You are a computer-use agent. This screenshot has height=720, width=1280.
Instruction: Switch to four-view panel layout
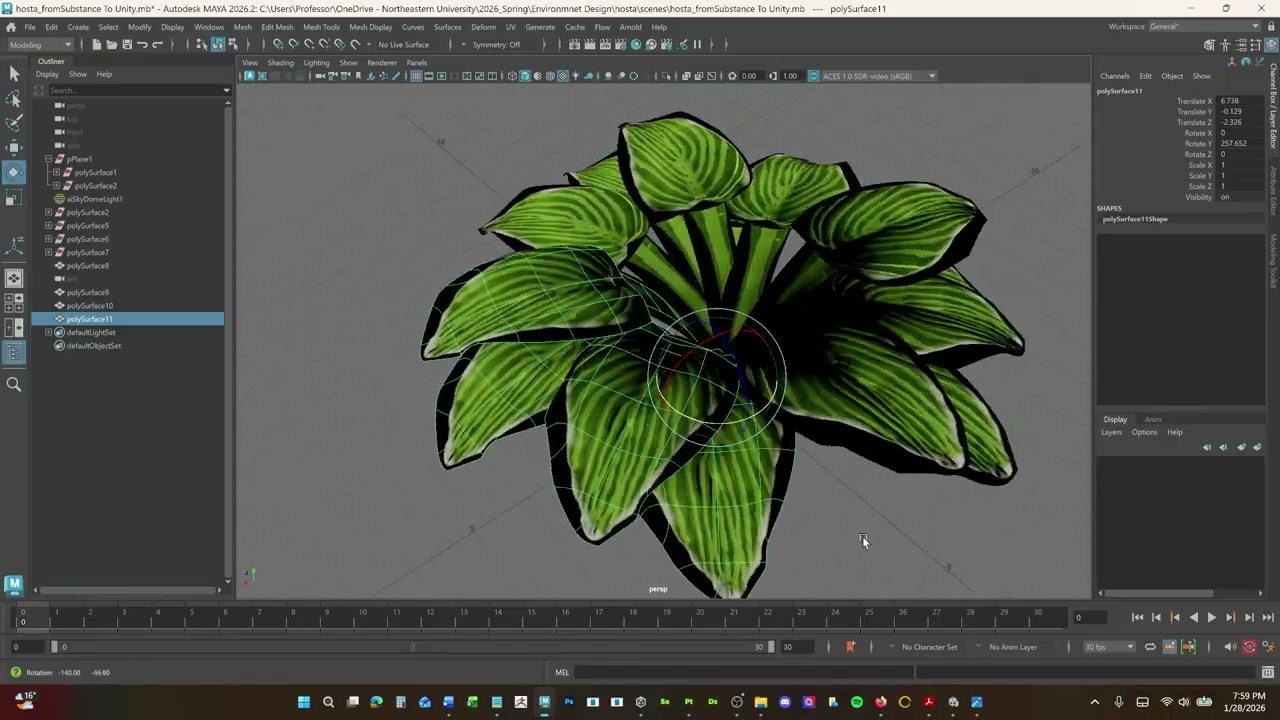click(x=14, y=302)
